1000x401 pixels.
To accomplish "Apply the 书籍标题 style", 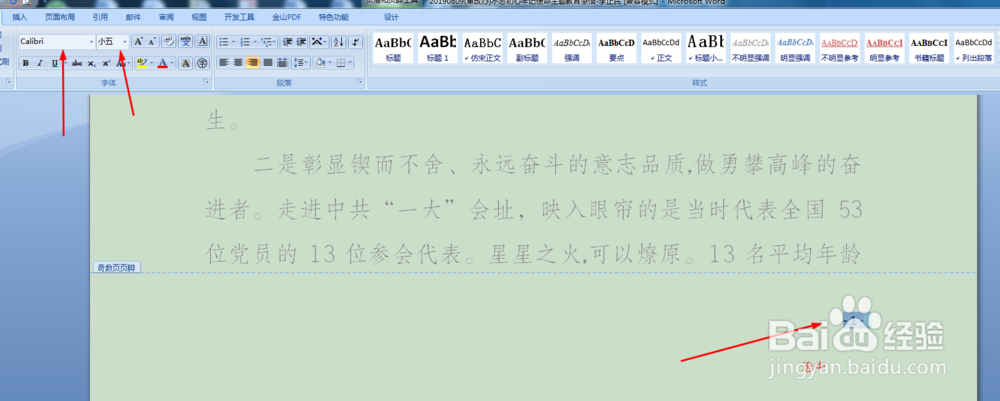I will (x=929, y=48).
